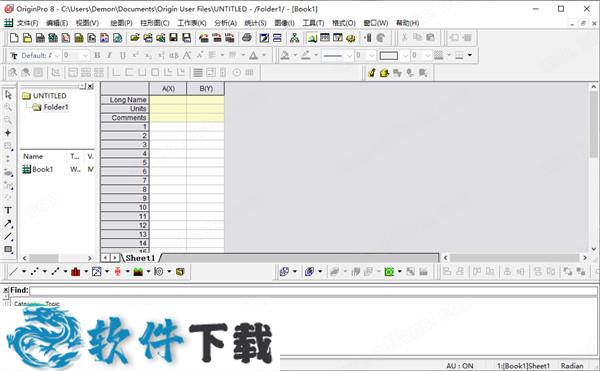This screenshot has height=371, width=600.
Task: Select the Units row header
Action: 125,109
